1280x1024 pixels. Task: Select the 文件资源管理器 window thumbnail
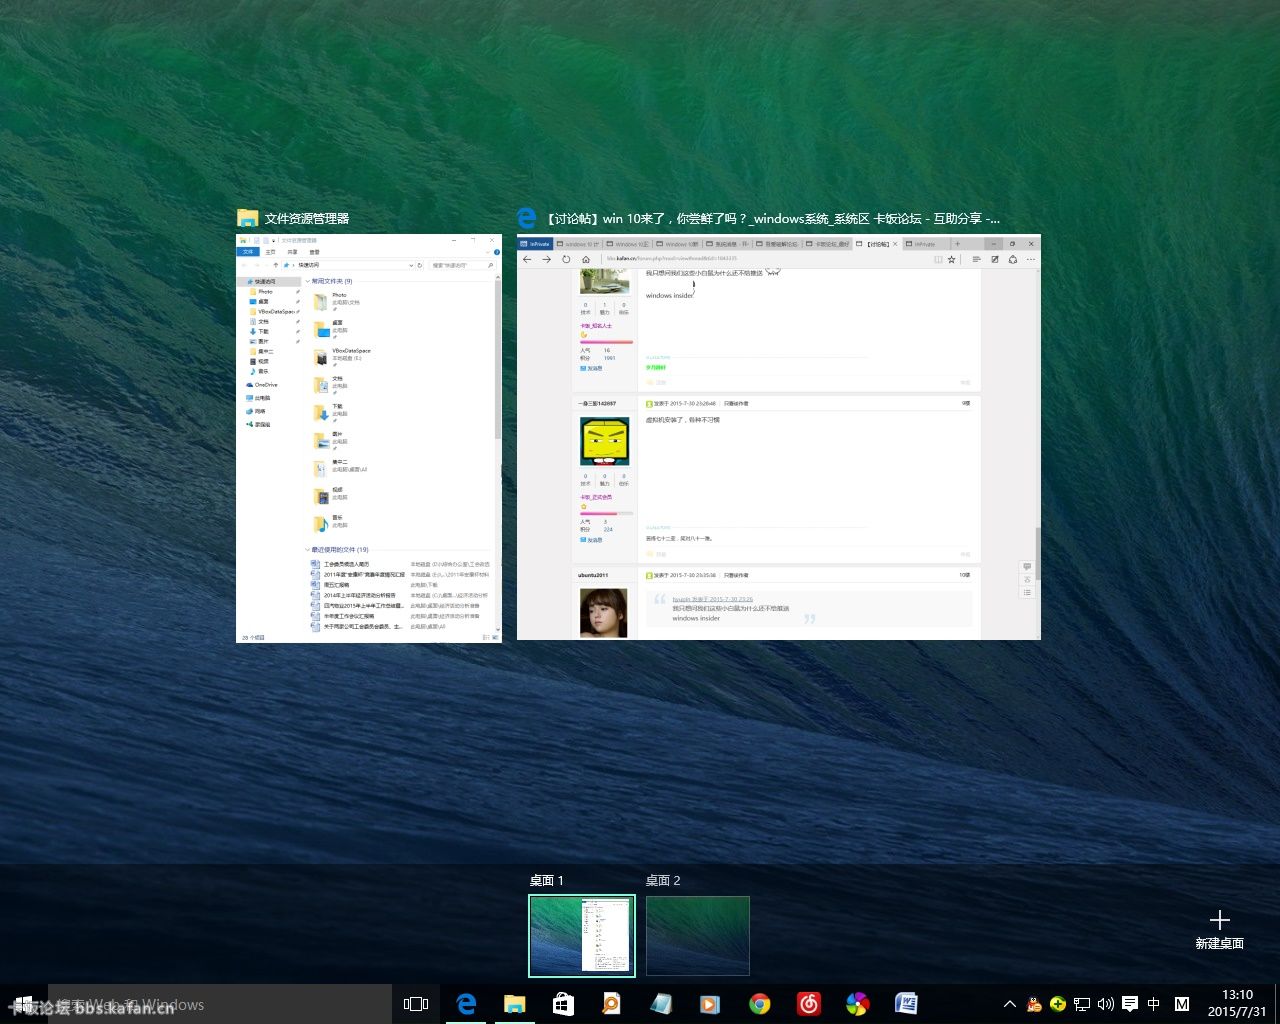(x=369, y=438)
